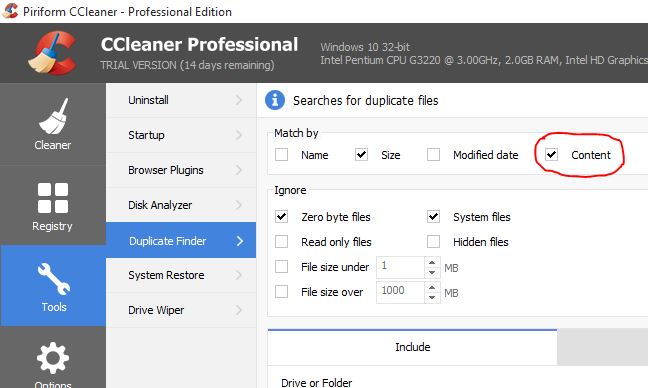The width and height of the screenshot is (648, 388).
Task: Open the Cleaner broom icon section
Action: (x=53, y=116)
